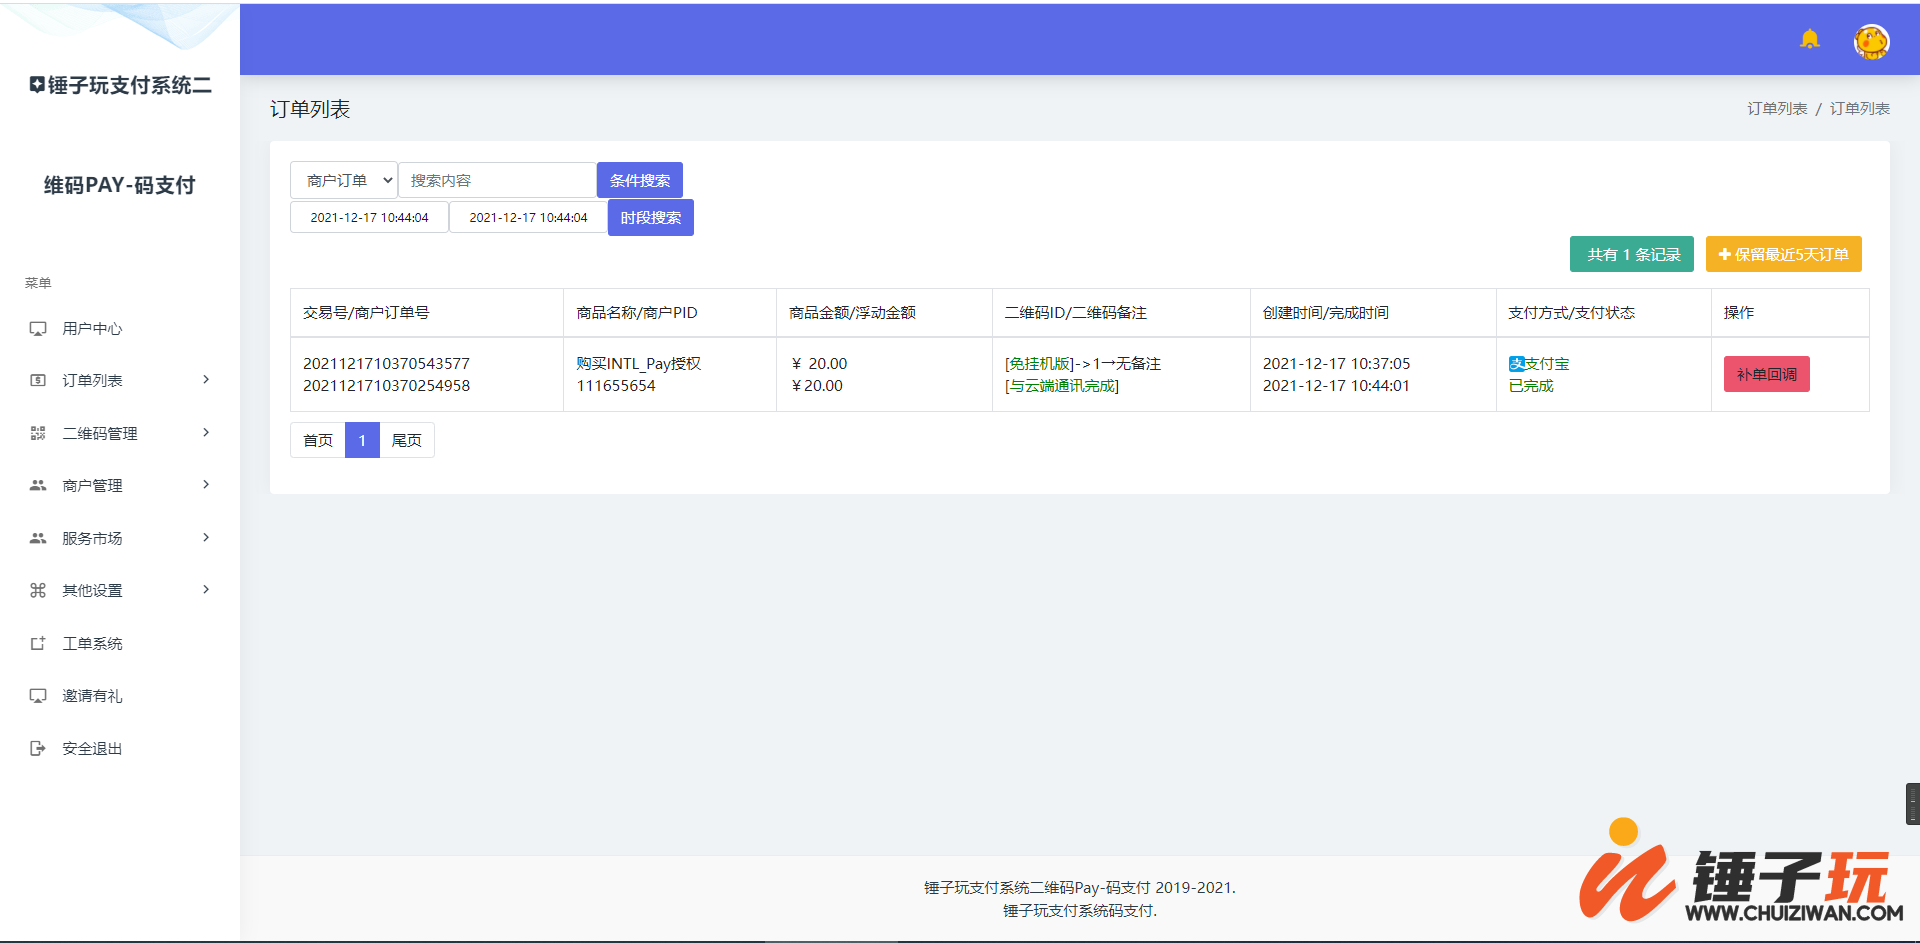The width and height of the screenshot is (1920, 943).
Task: Select page 1 in pagination
Action: coord(362,440)
